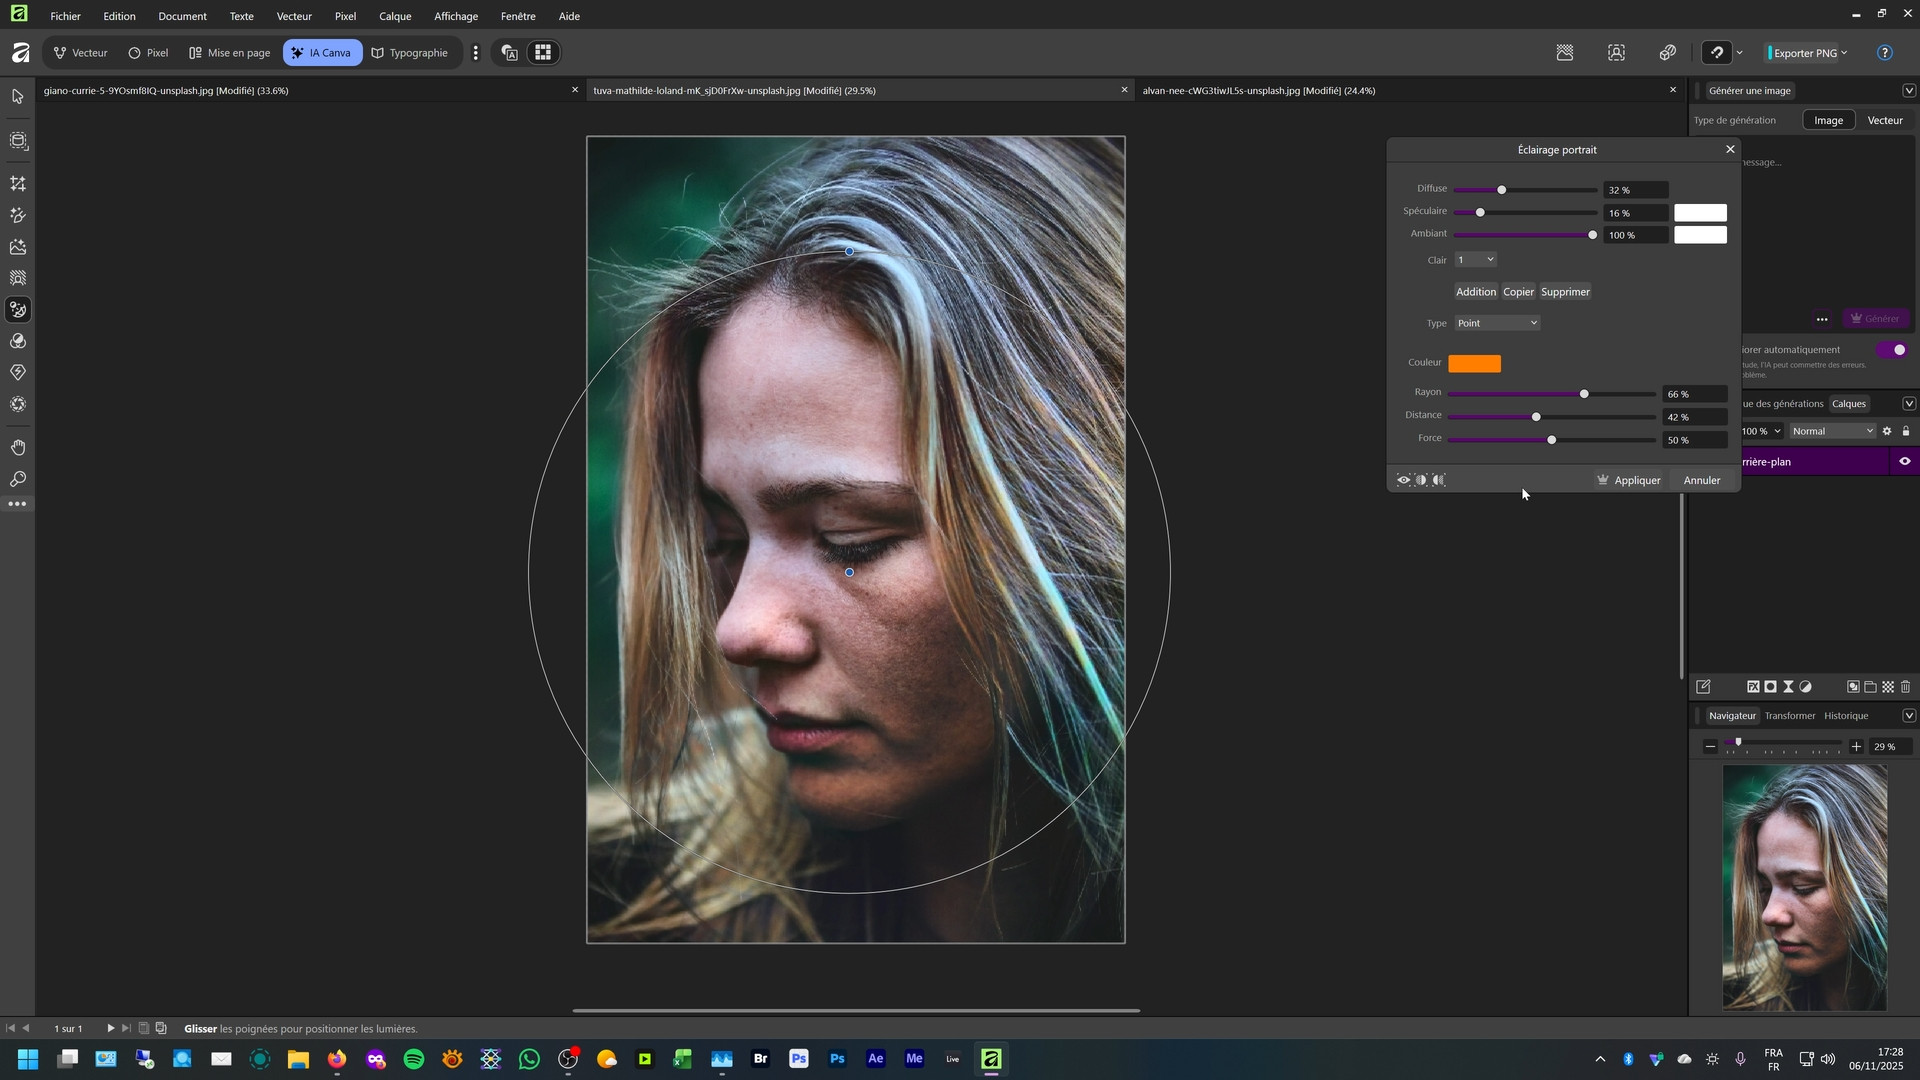Click the Addition light button
1920x1080 pixels.
coord(1475,292)
